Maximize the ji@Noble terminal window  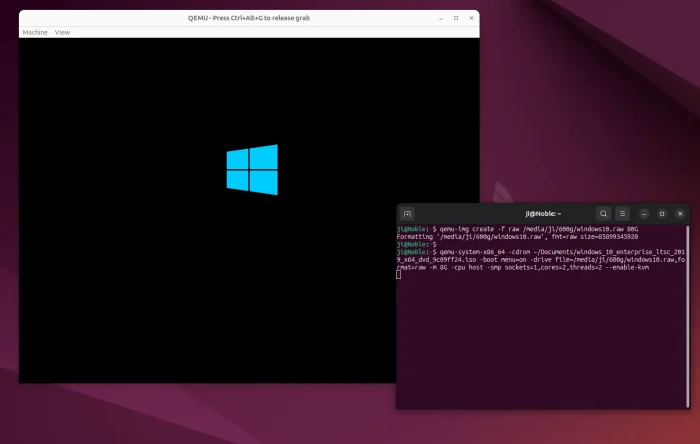[662, 214]
